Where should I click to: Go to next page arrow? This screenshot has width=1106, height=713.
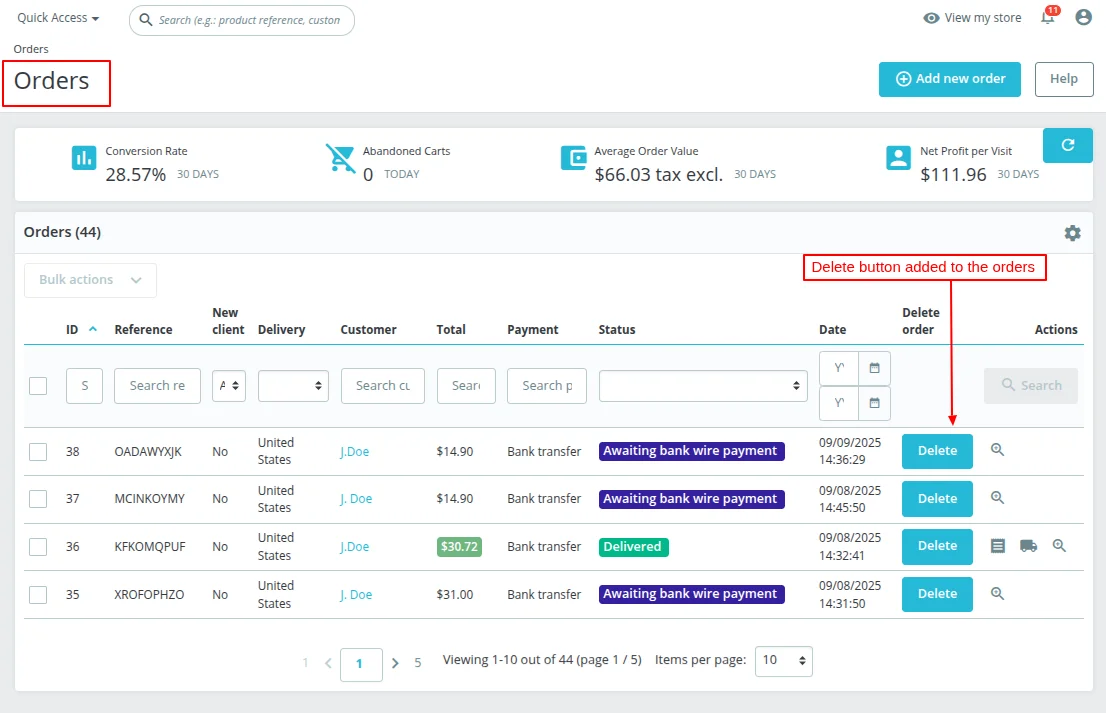[395, 663]
